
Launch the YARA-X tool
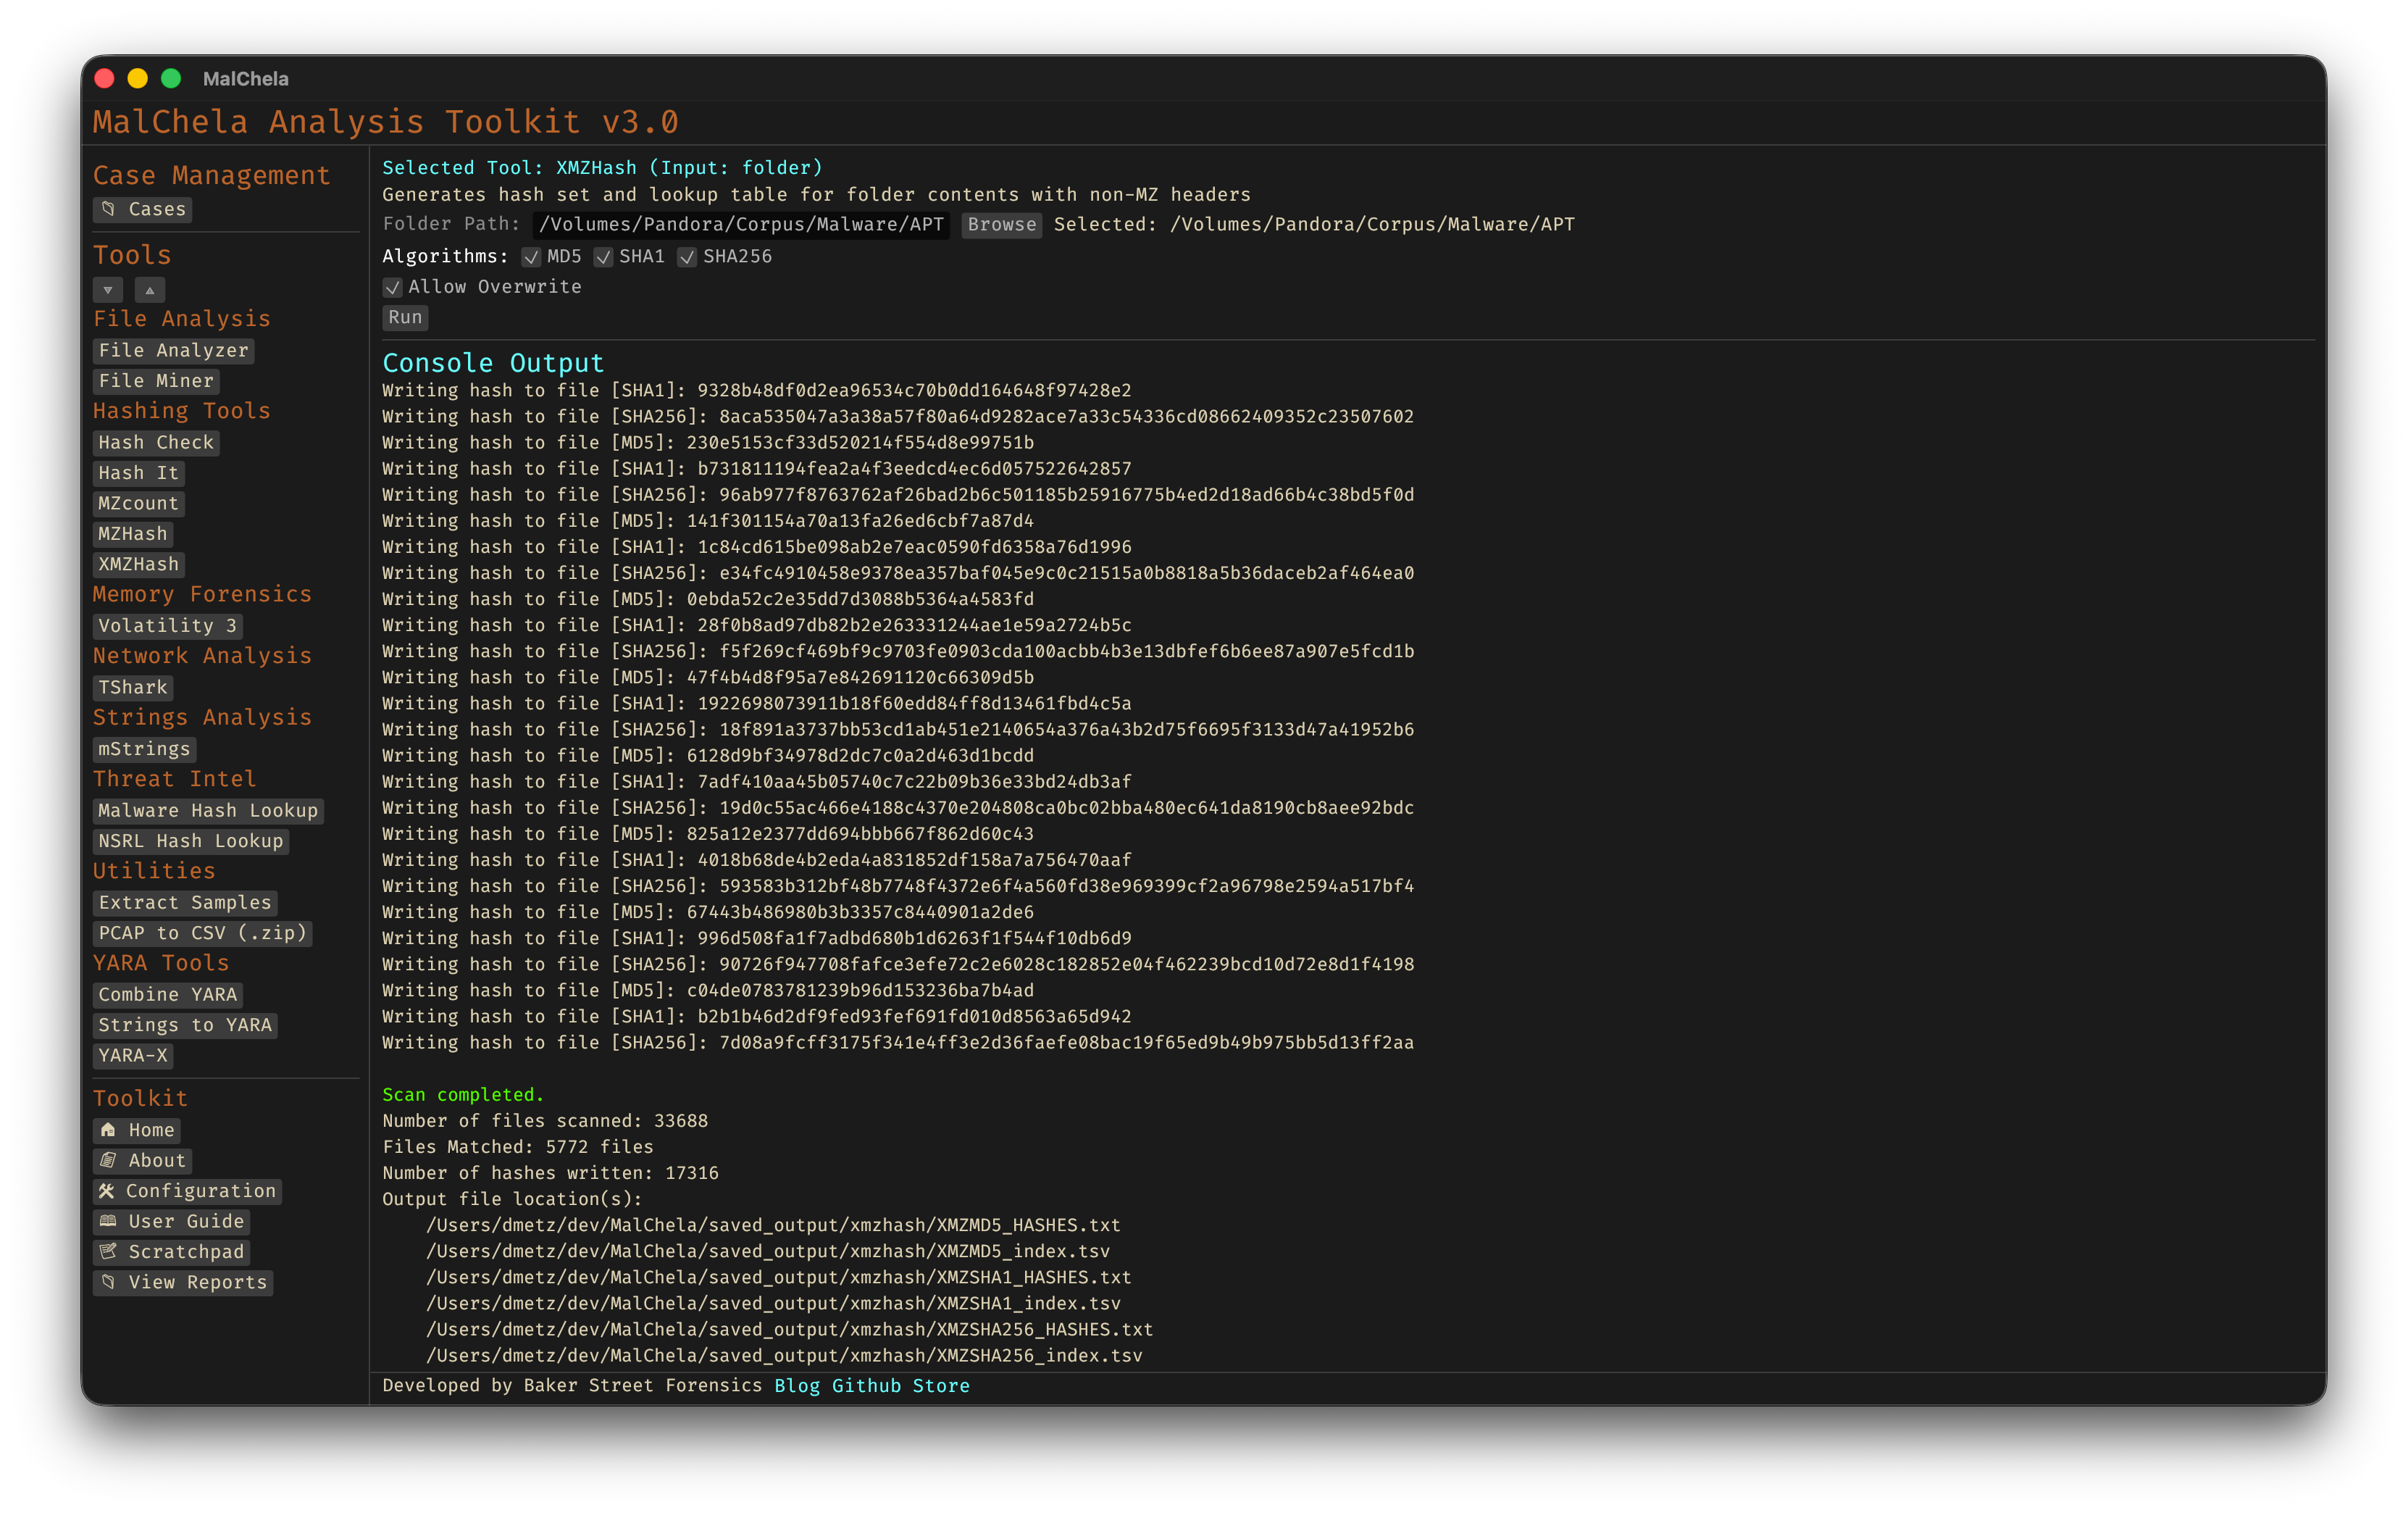(x=133, y=1055)
